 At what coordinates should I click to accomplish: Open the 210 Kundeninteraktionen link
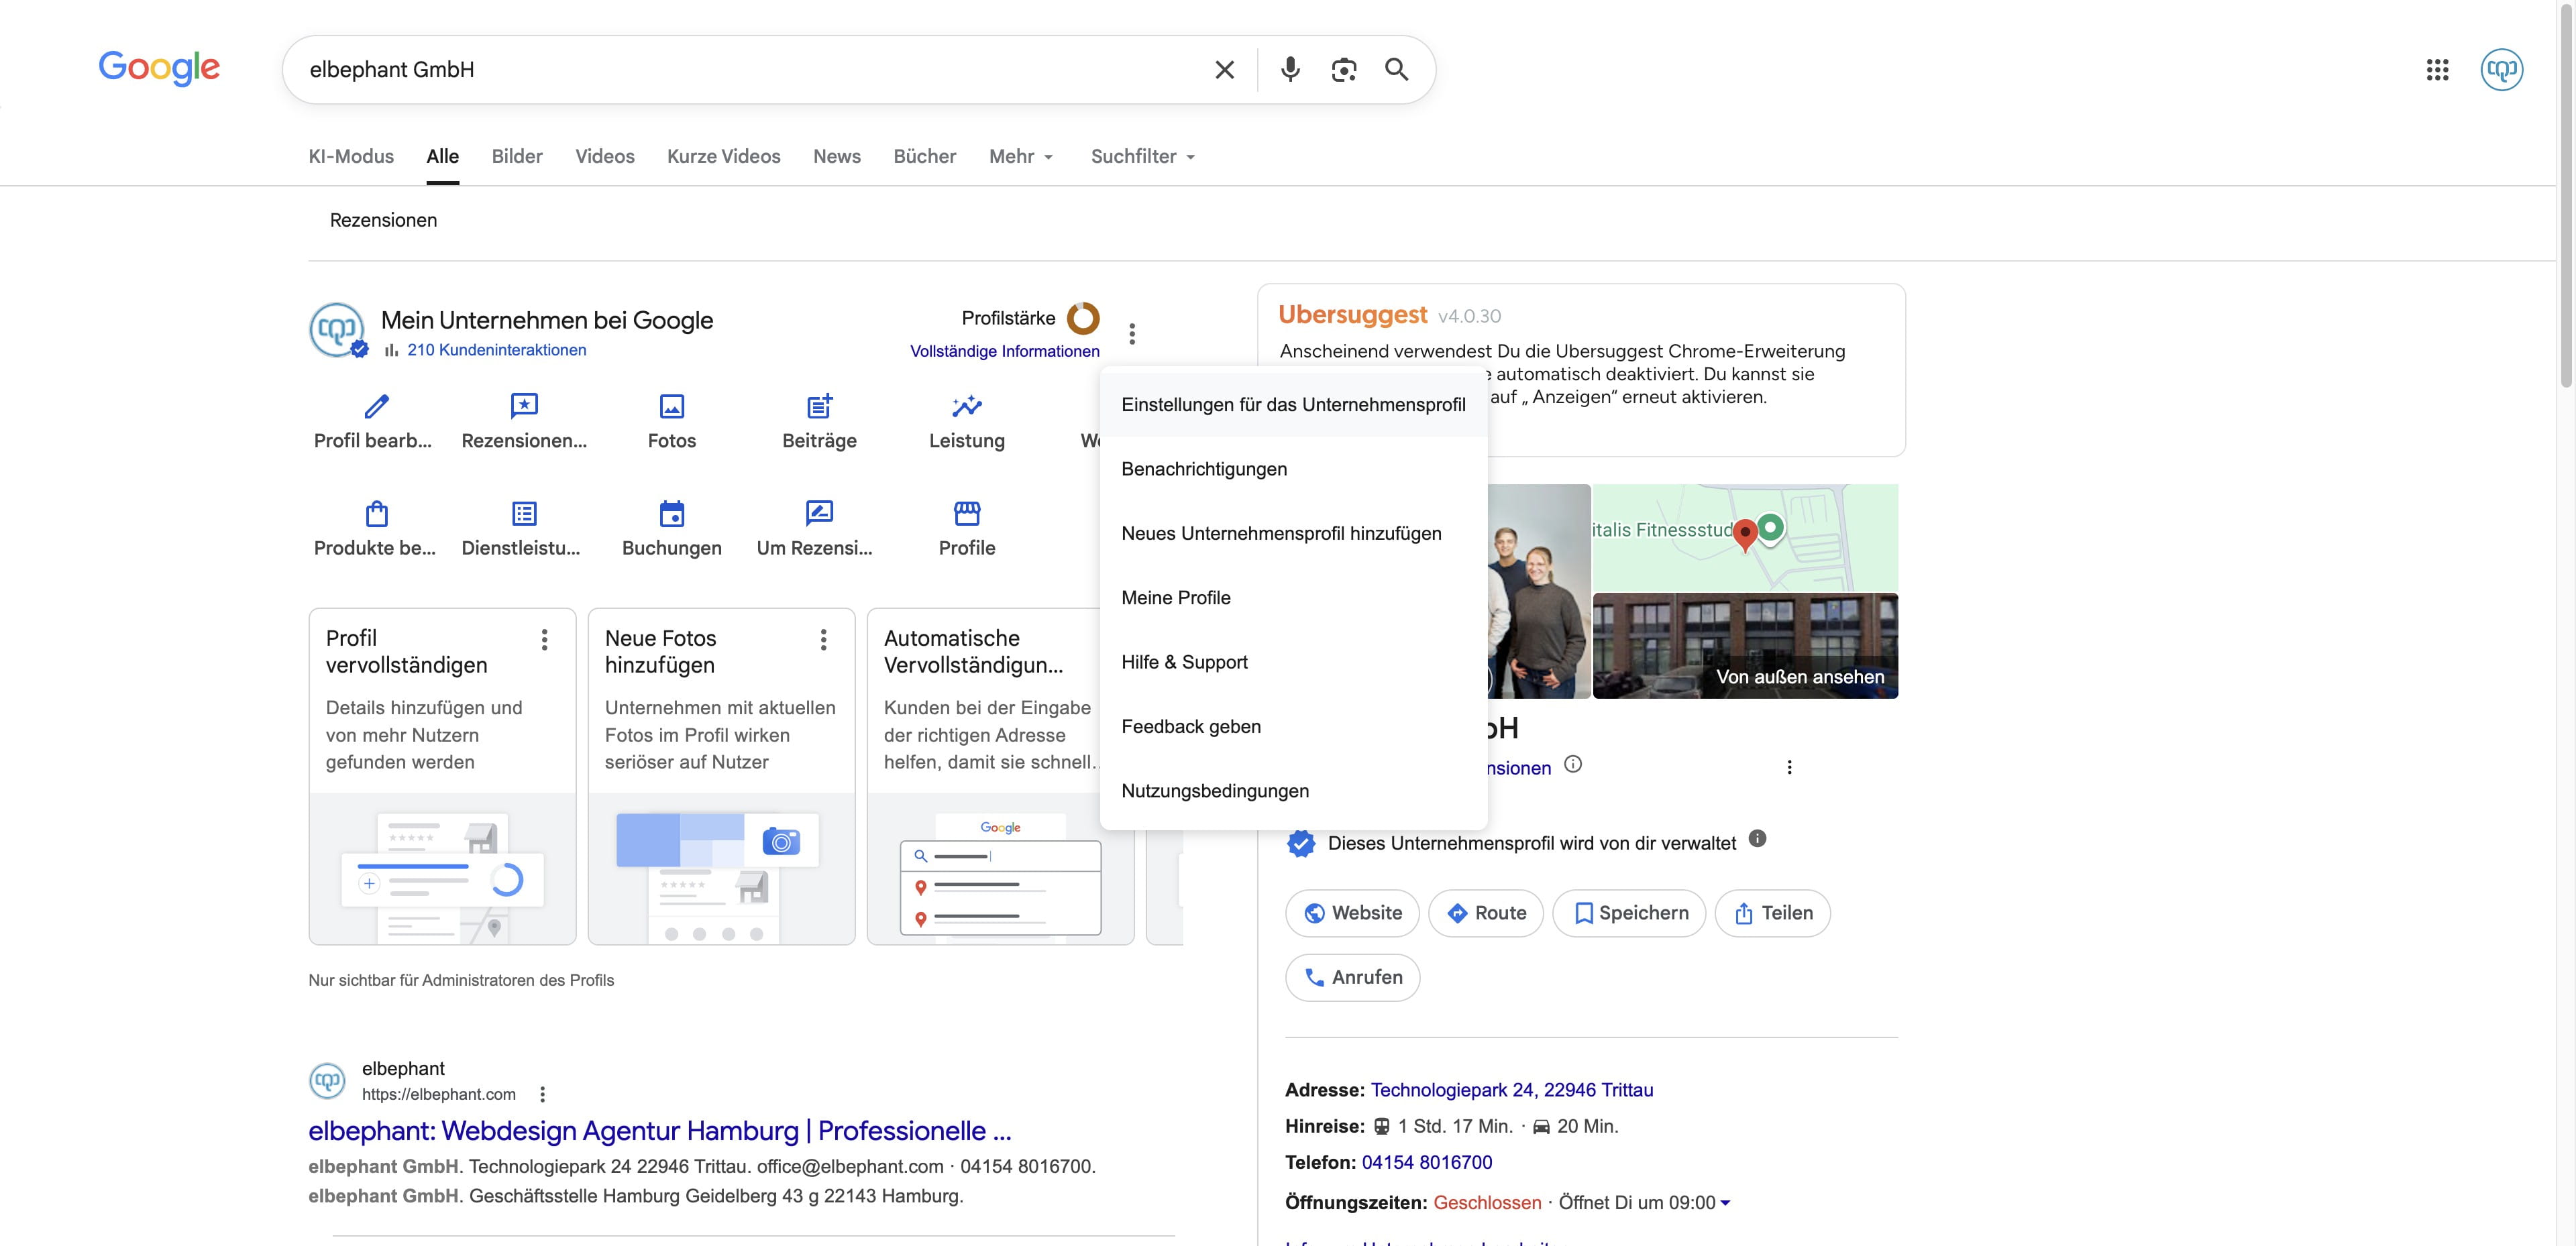[x=496, y=350]
